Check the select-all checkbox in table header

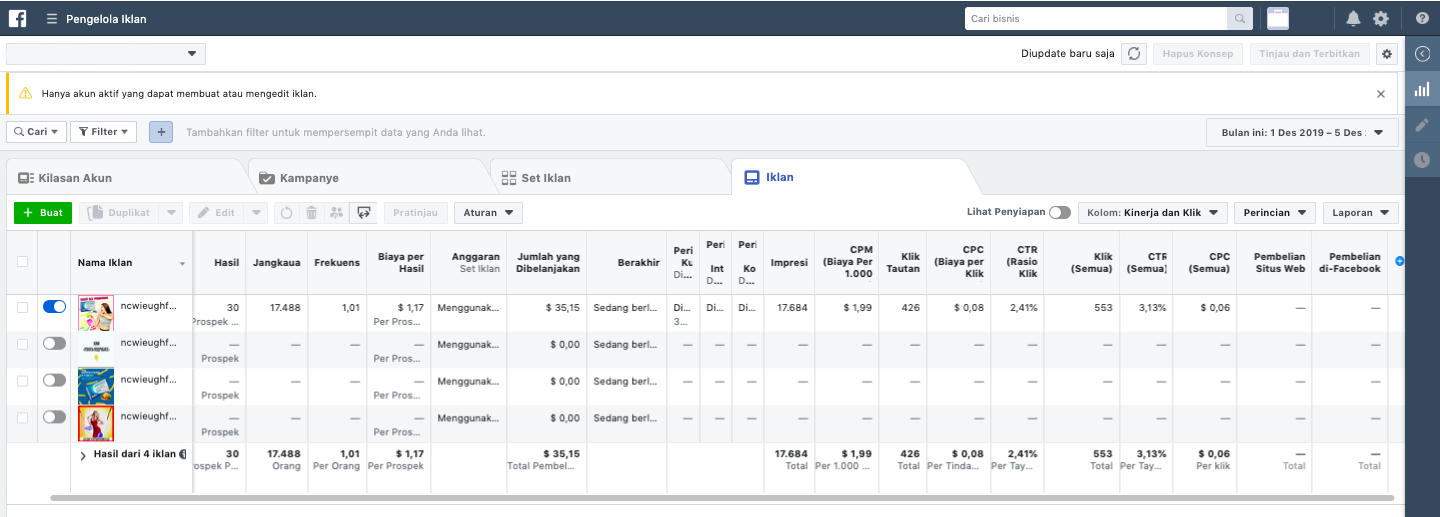click(22, 262)
